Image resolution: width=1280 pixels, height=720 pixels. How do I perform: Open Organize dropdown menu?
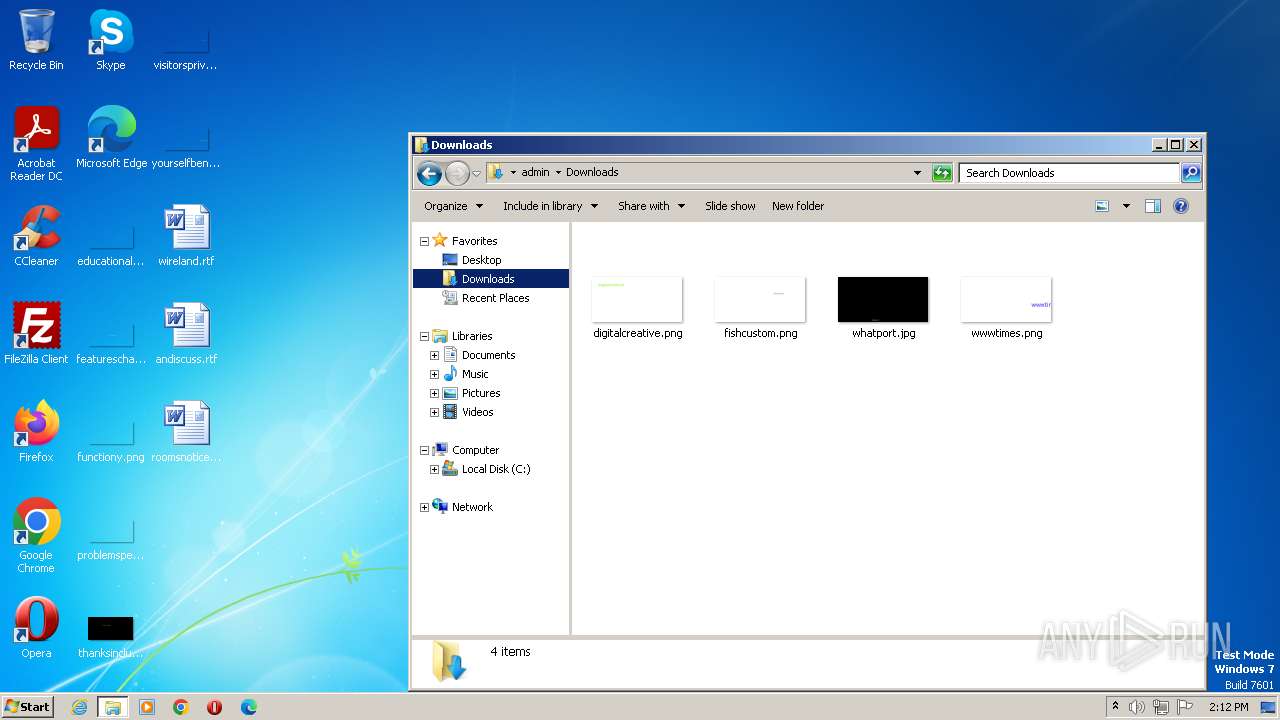453,206
